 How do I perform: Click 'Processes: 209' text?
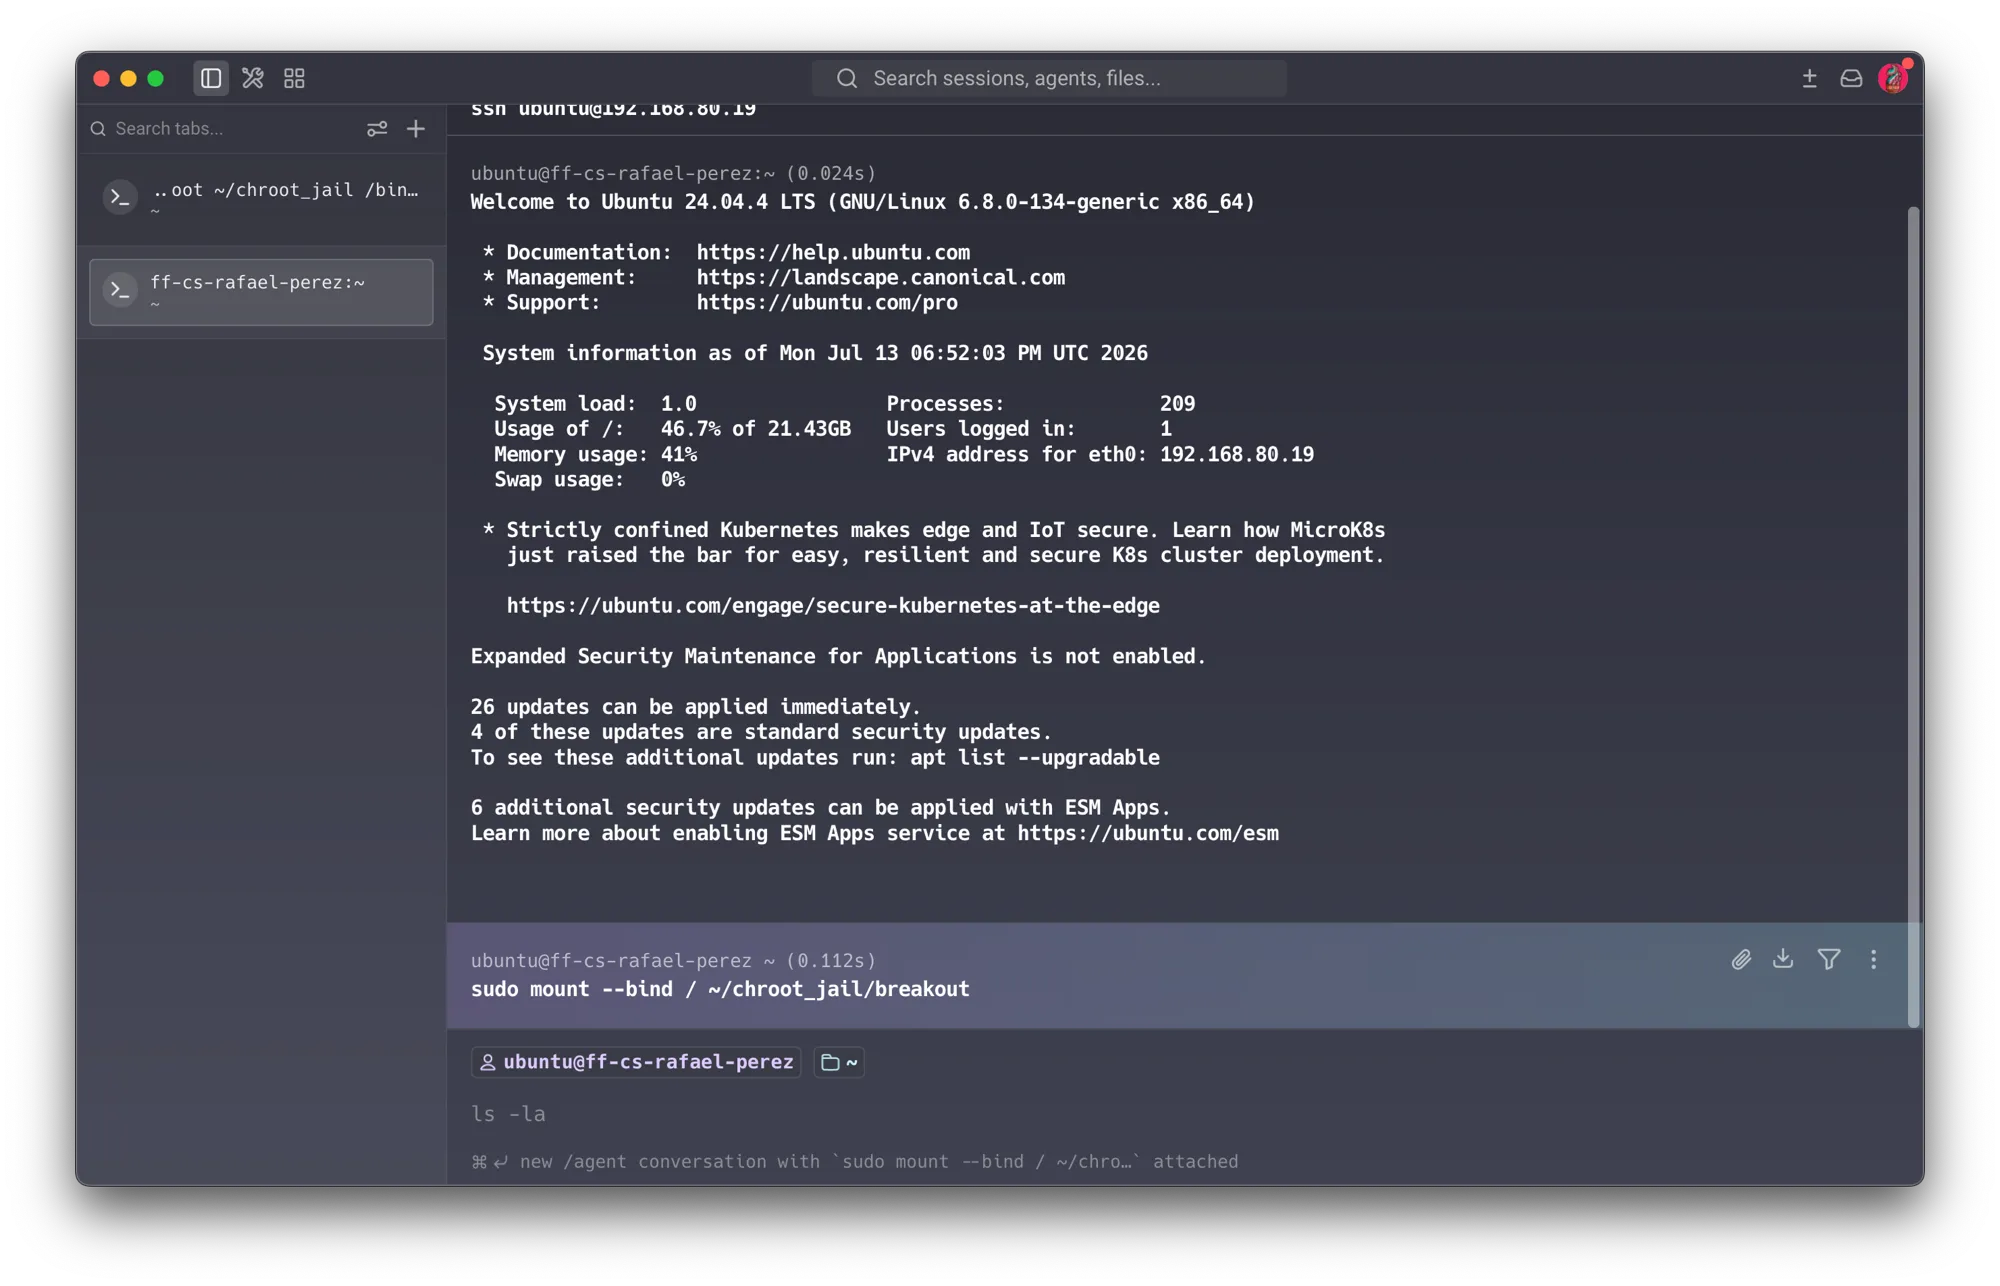(x=1041, y=404)
